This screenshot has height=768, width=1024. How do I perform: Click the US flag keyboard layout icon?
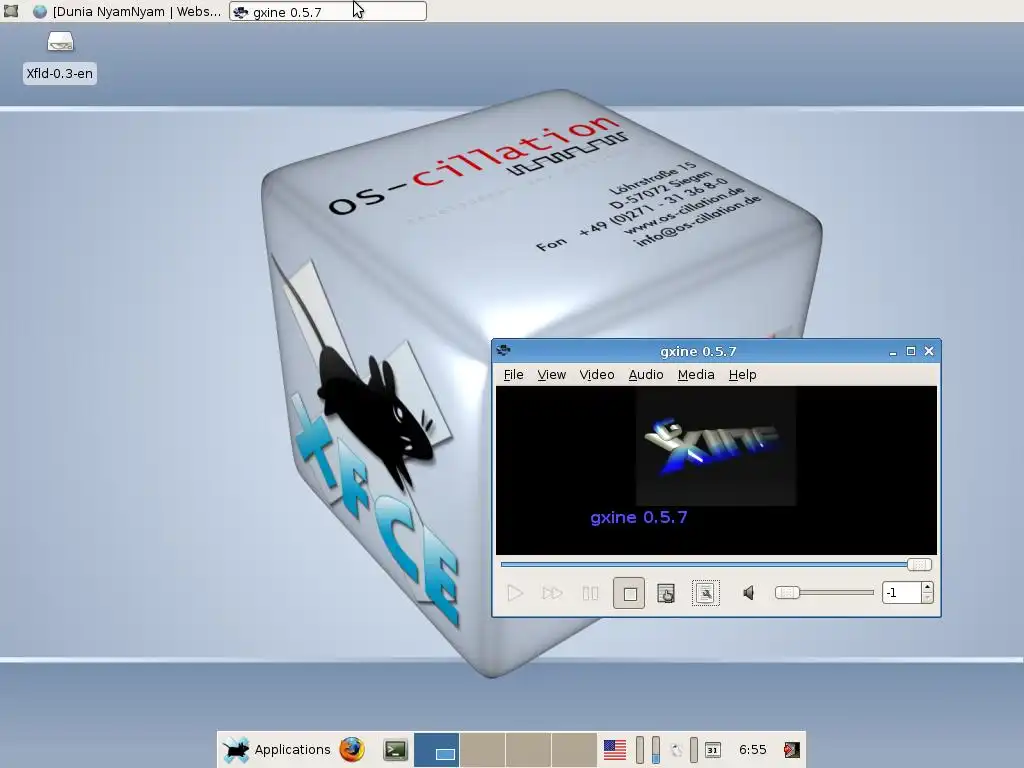point(615,750)
